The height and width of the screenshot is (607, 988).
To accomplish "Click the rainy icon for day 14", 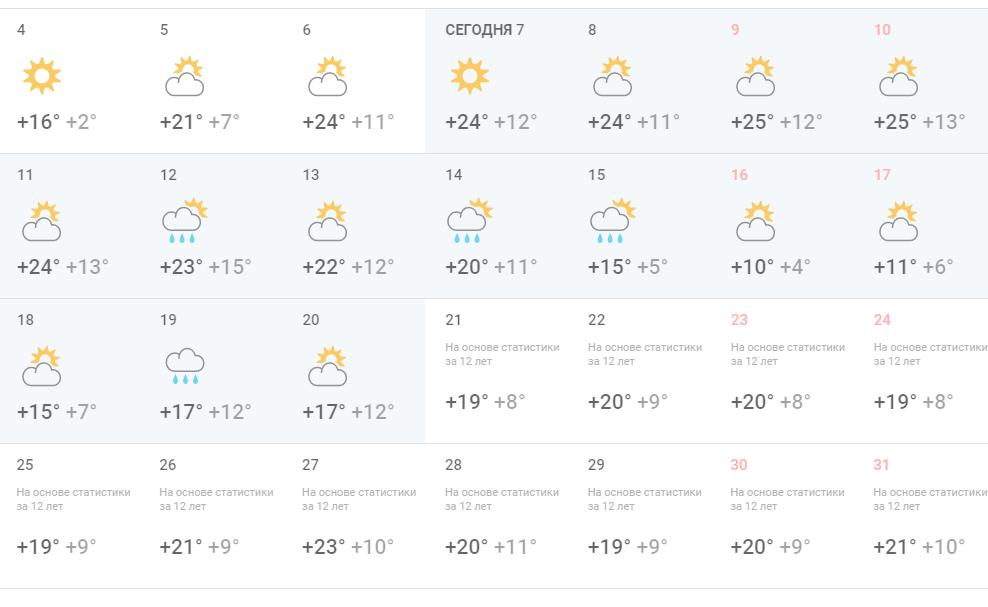I will pyautogui.click(x=470, y=222).
